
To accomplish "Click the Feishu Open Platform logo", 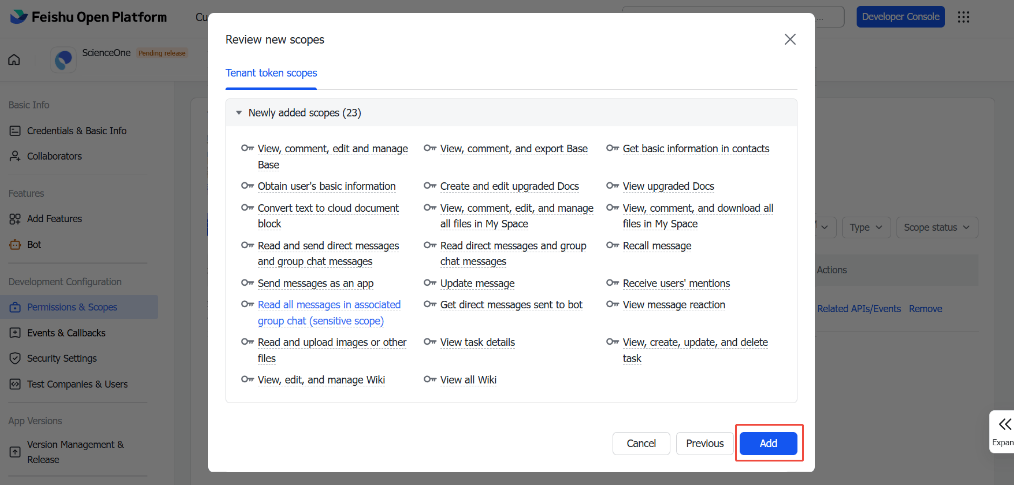I will 89,17.
